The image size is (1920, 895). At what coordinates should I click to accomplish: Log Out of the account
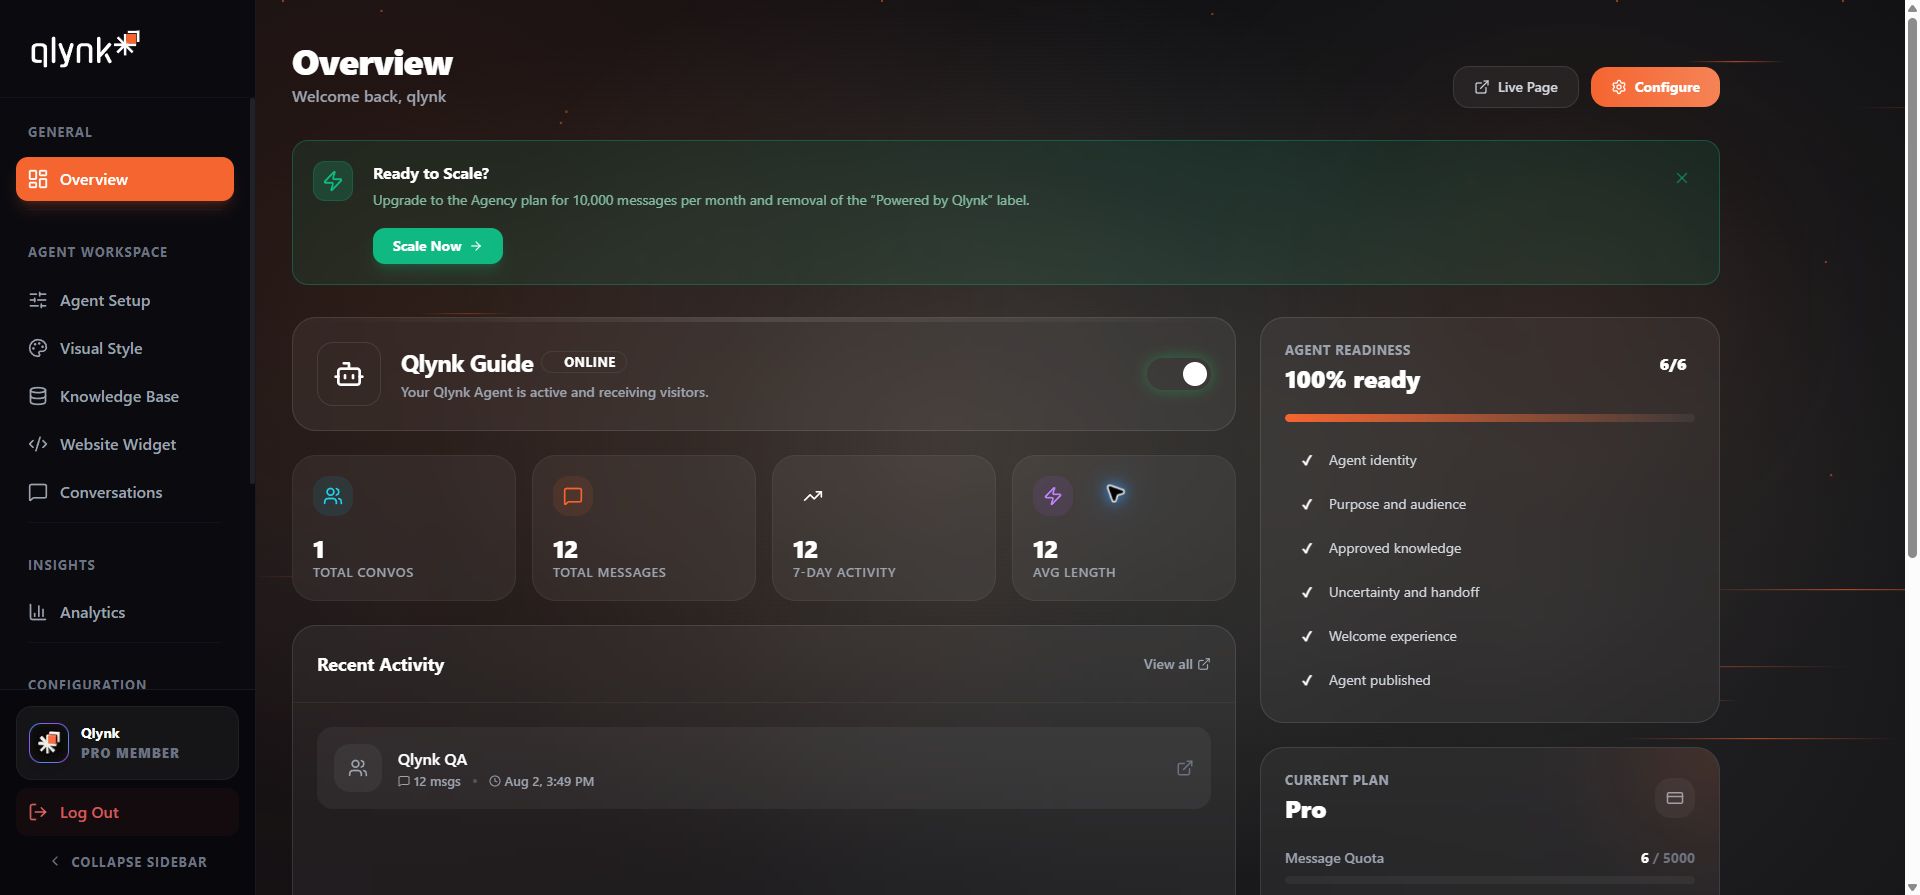[x=127, y=812]
